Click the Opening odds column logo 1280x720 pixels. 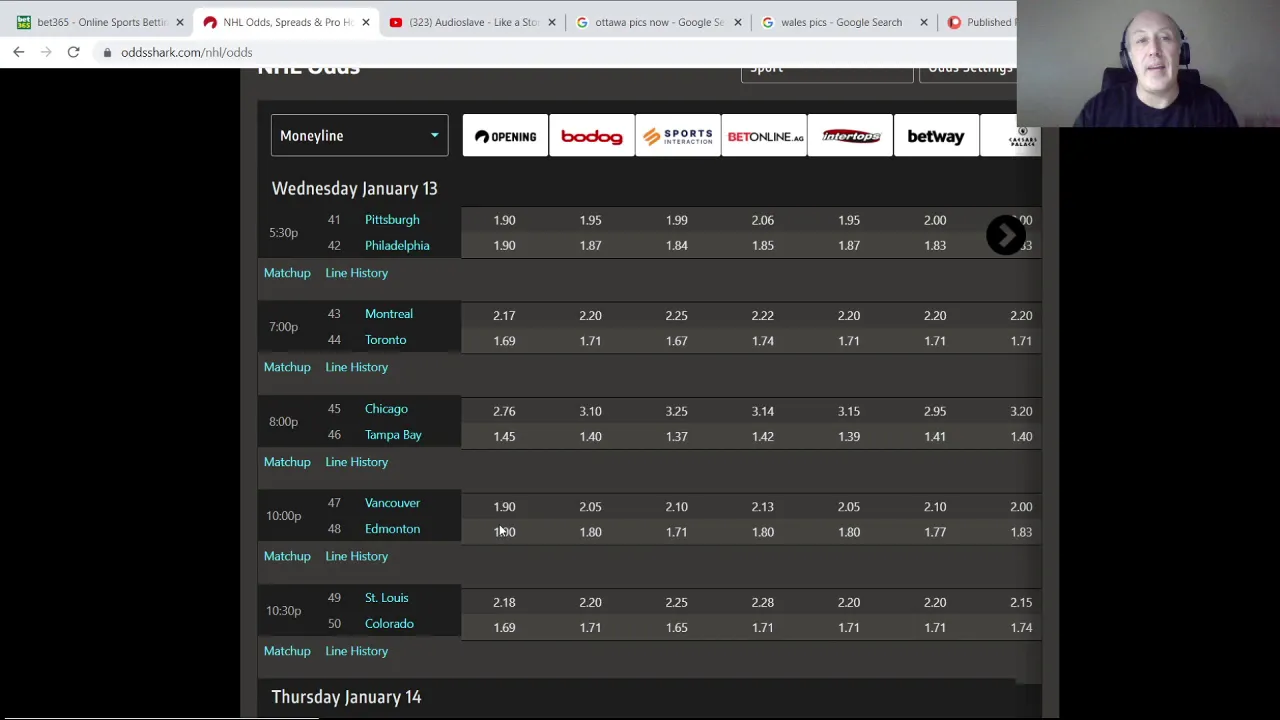point(505,136)
